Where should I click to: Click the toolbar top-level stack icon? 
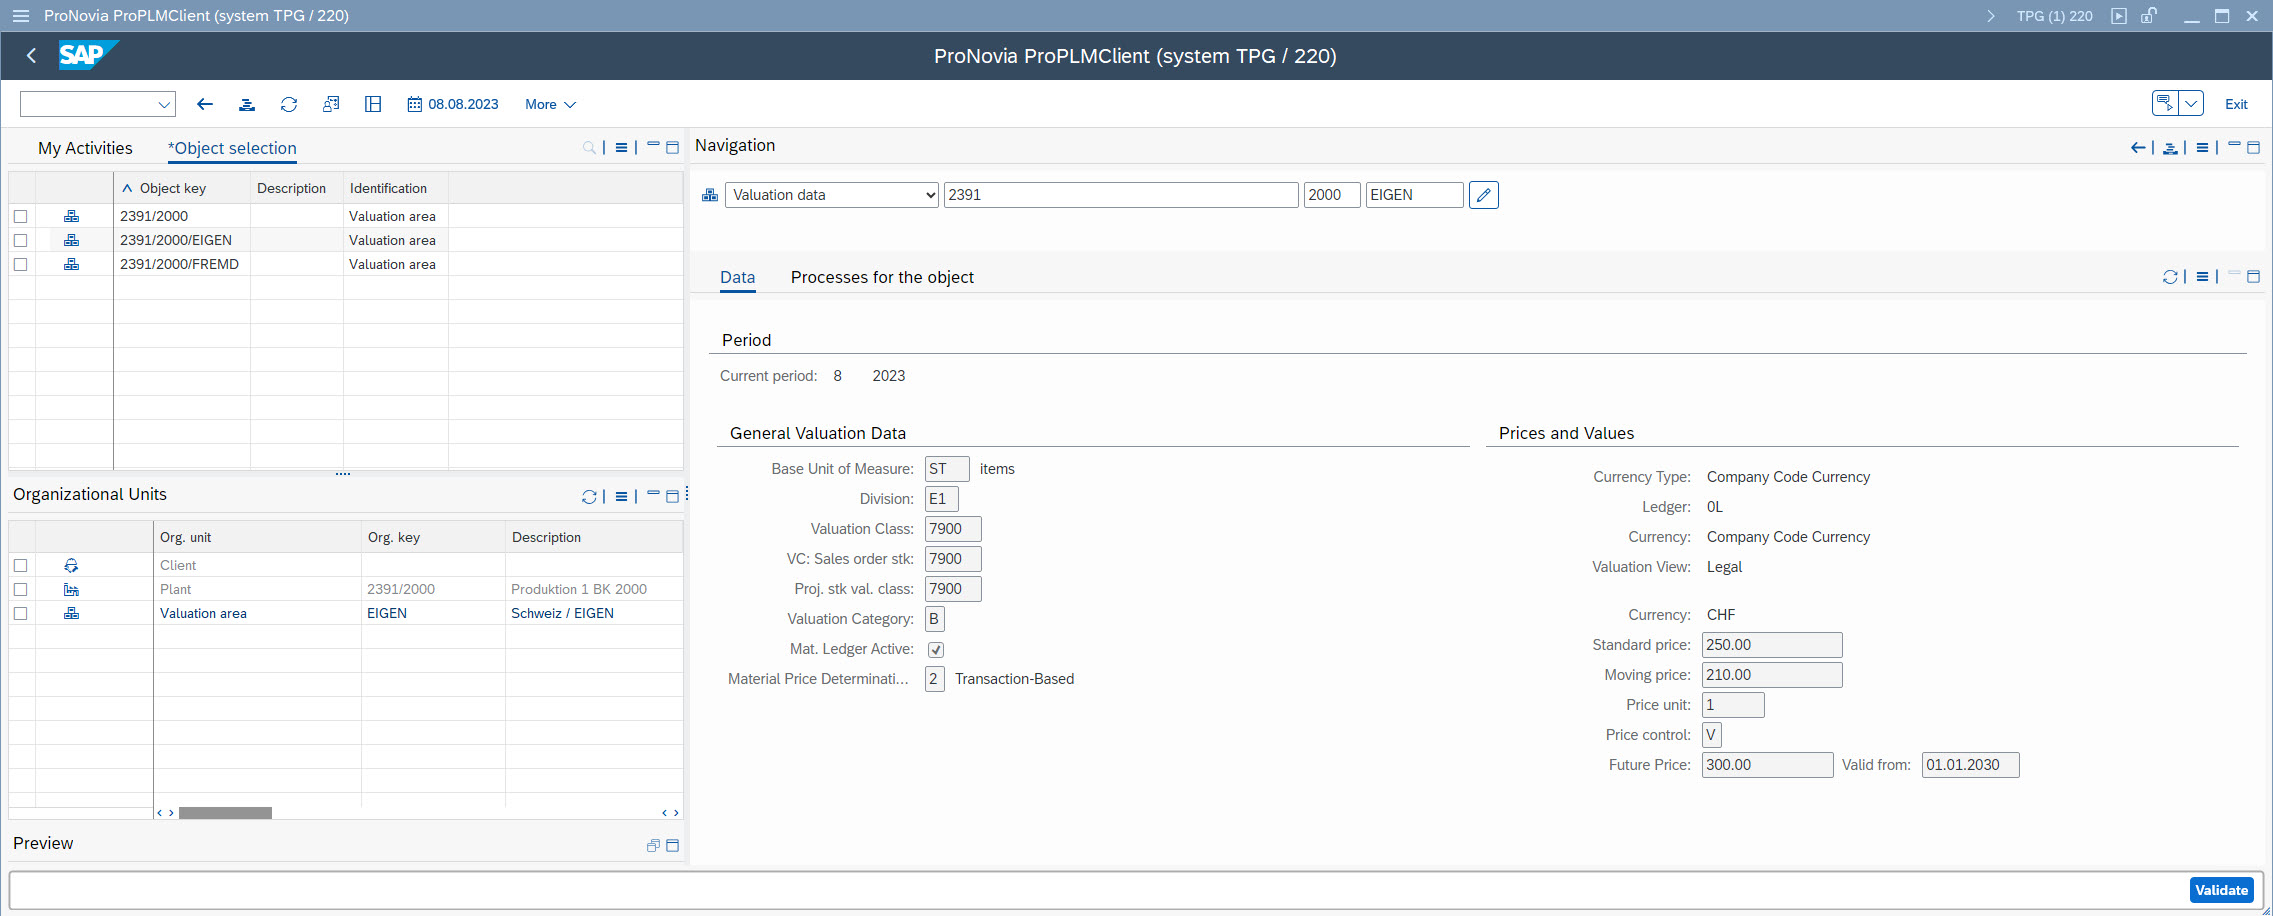tap(247, 104)
